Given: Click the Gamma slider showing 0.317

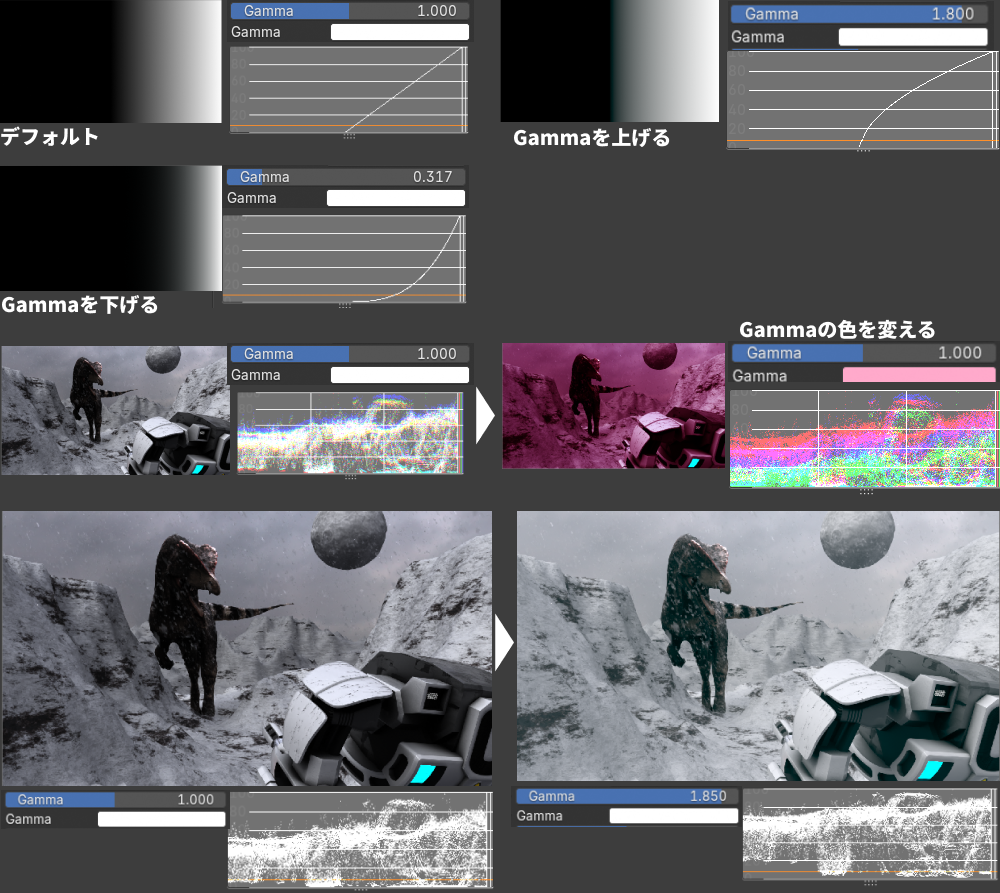Looking at the screenshot, I should pyautogui.click(x=347, y=177).
